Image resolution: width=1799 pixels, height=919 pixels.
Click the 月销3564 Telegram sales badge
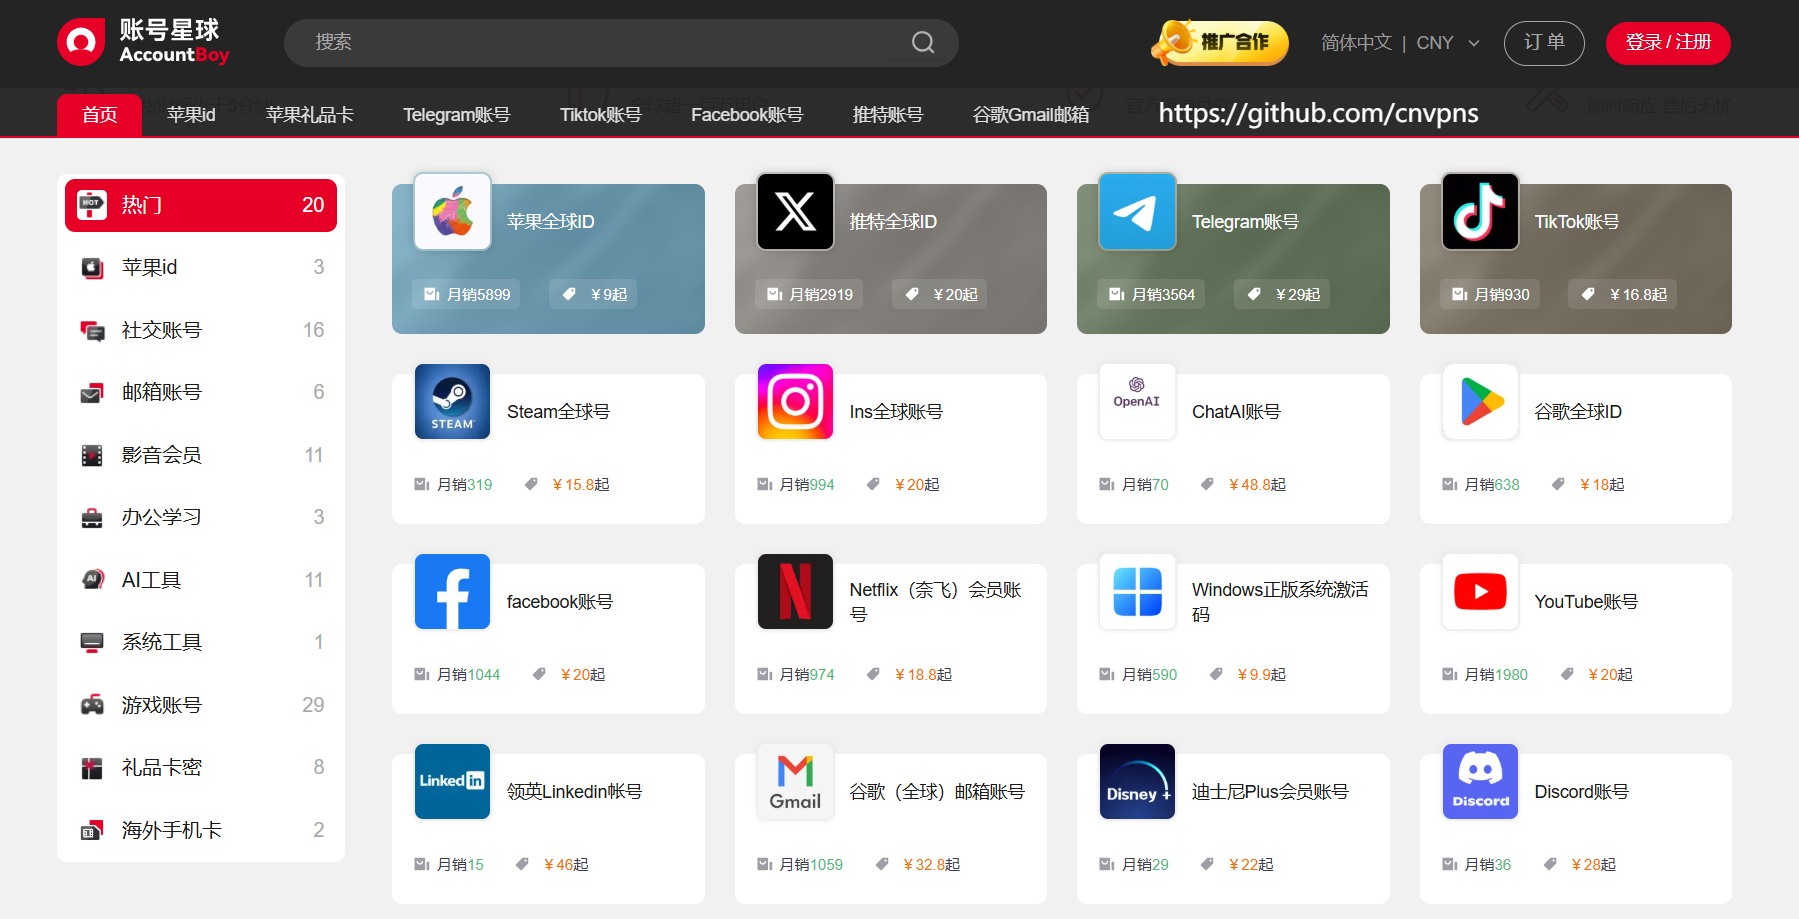(1151, 294)
